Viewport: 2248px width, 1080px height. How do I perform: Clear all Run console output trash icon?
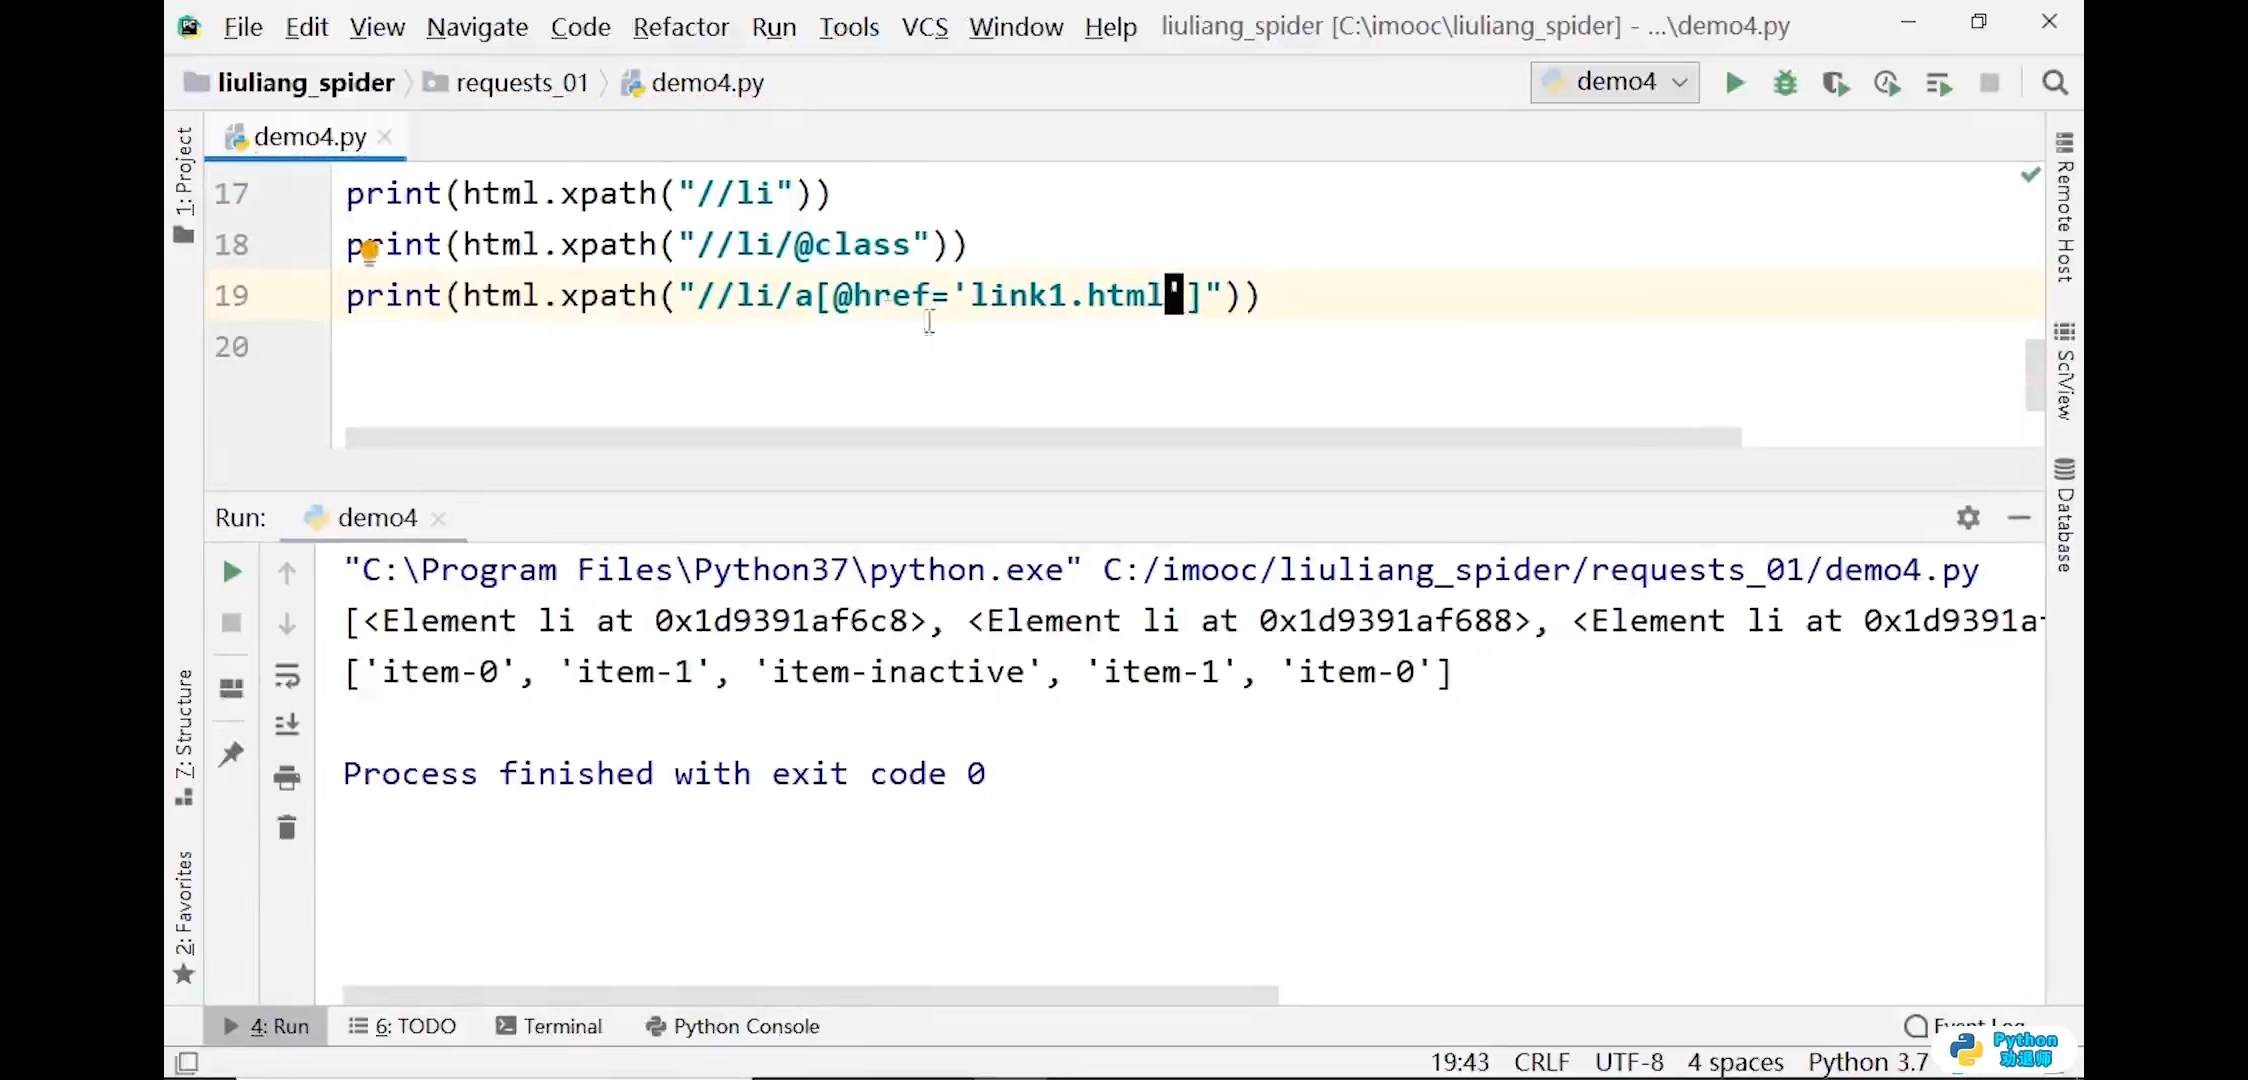287,828
